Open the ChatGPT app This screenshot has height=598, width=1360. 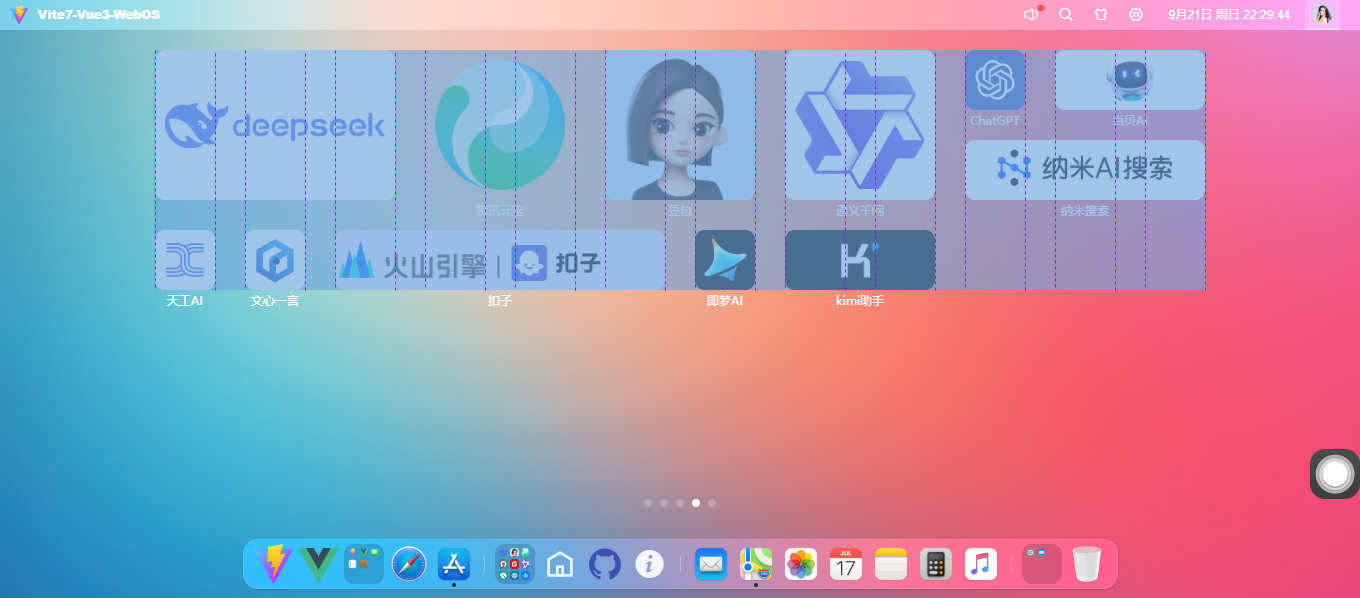click(x=995, y=80)
